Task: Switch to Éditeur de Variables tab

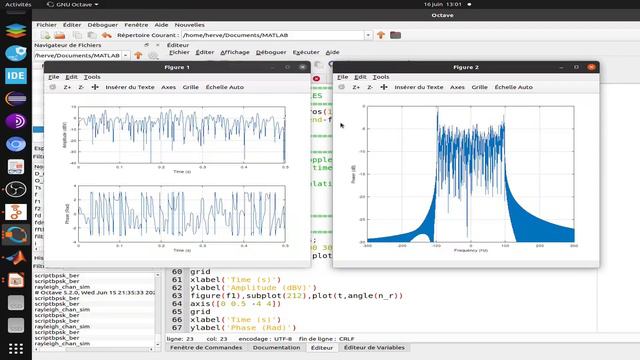Action: pyautogui.click(x=374, y=347)
